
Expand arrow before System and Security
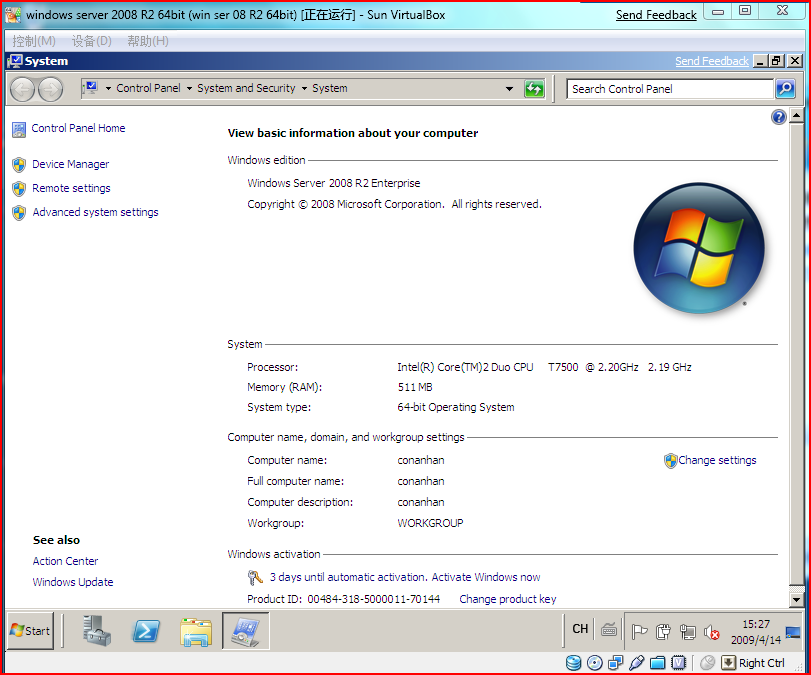[x=189, y=88]
